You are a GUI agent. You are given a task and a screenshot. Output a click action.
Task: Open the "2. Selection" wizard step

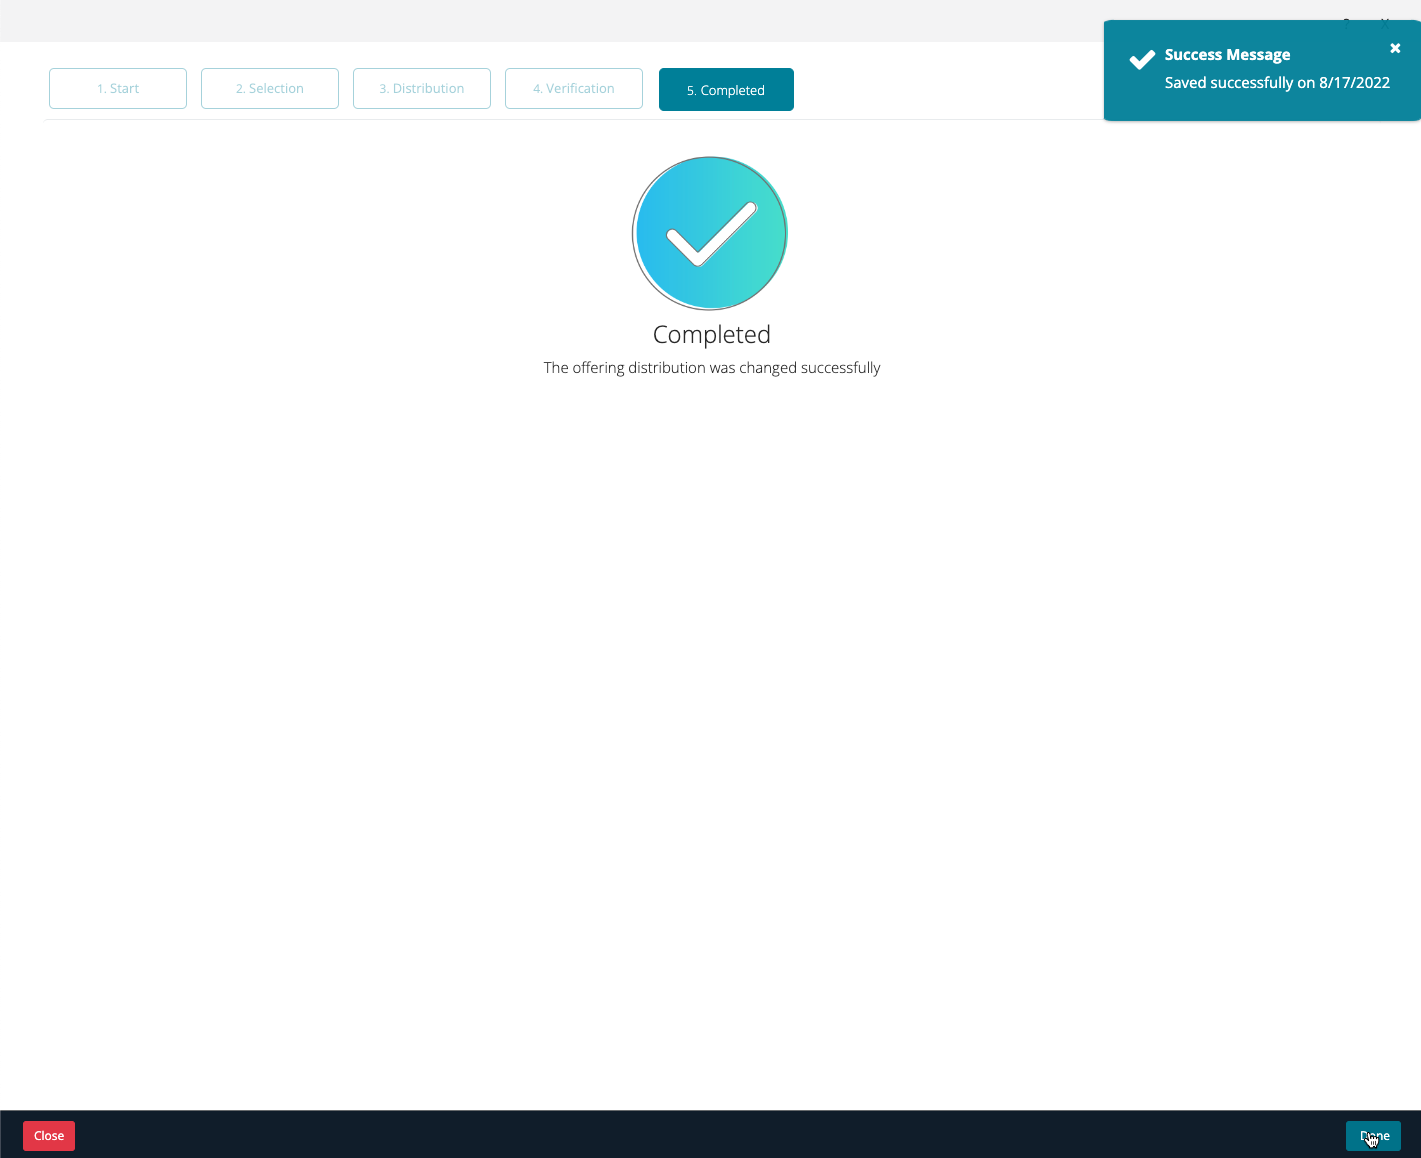(x=269, y=88)
